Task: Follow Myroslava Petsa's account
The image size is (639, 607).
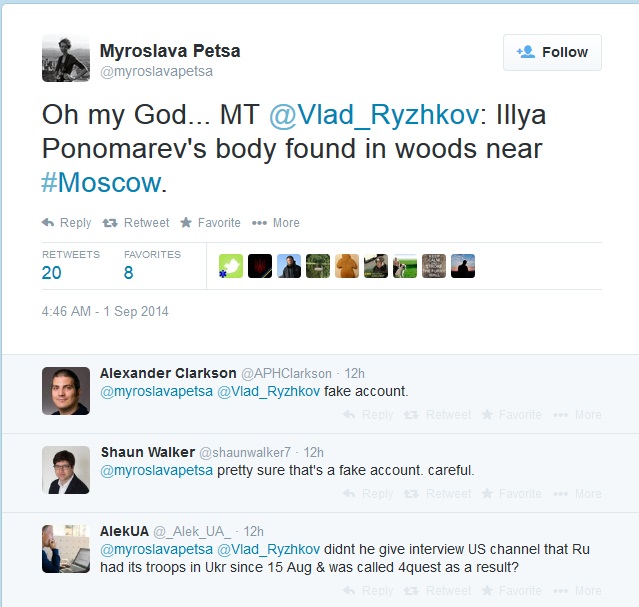Action: point(552,53)
